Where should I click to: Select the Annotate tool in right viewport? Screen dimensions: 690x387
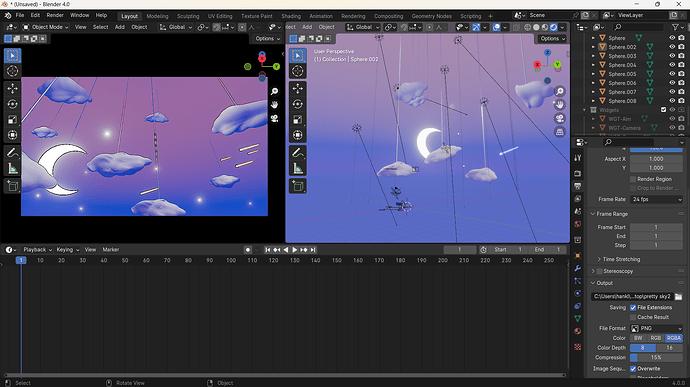297,153
